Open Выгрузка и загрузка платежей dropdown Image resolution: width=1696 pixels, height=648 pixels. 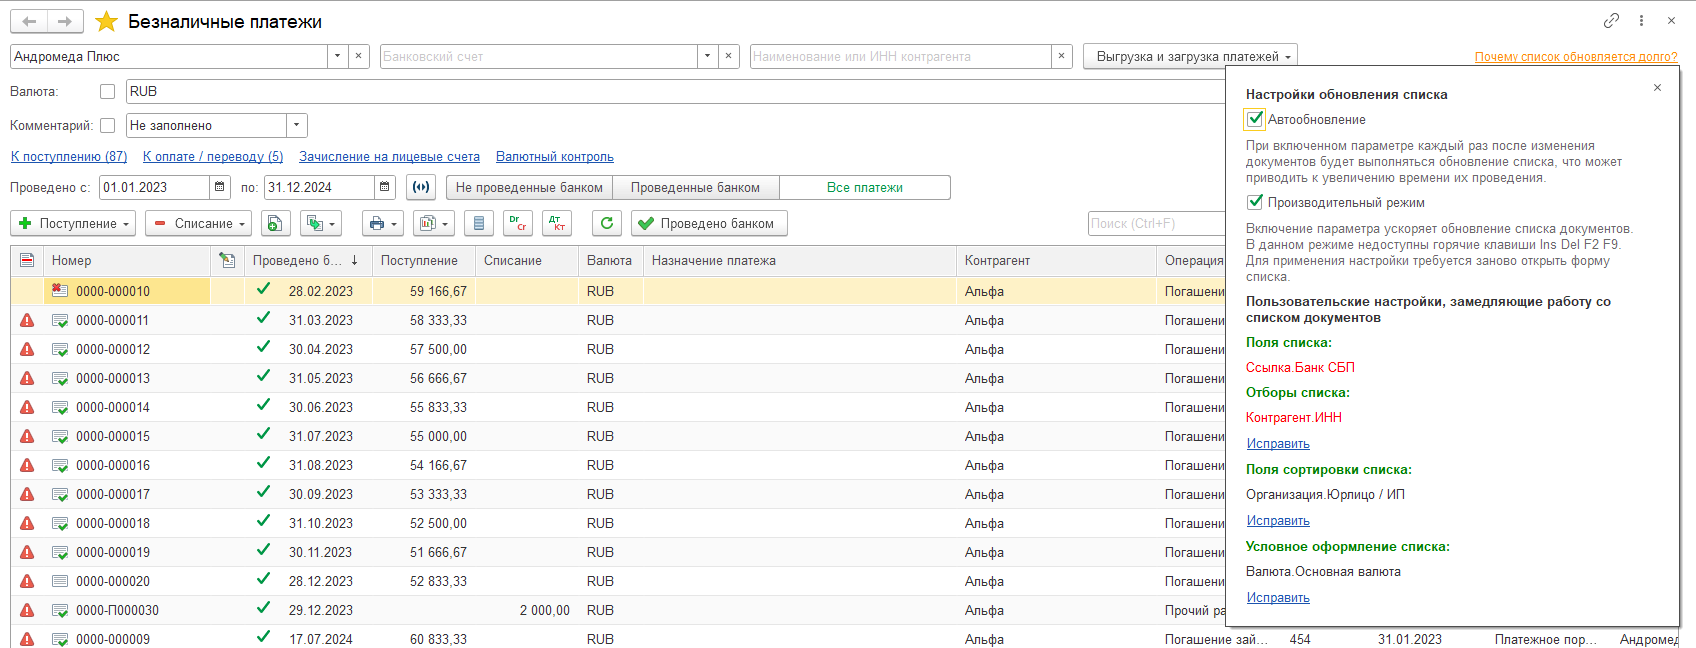[x=1190, y=57]
